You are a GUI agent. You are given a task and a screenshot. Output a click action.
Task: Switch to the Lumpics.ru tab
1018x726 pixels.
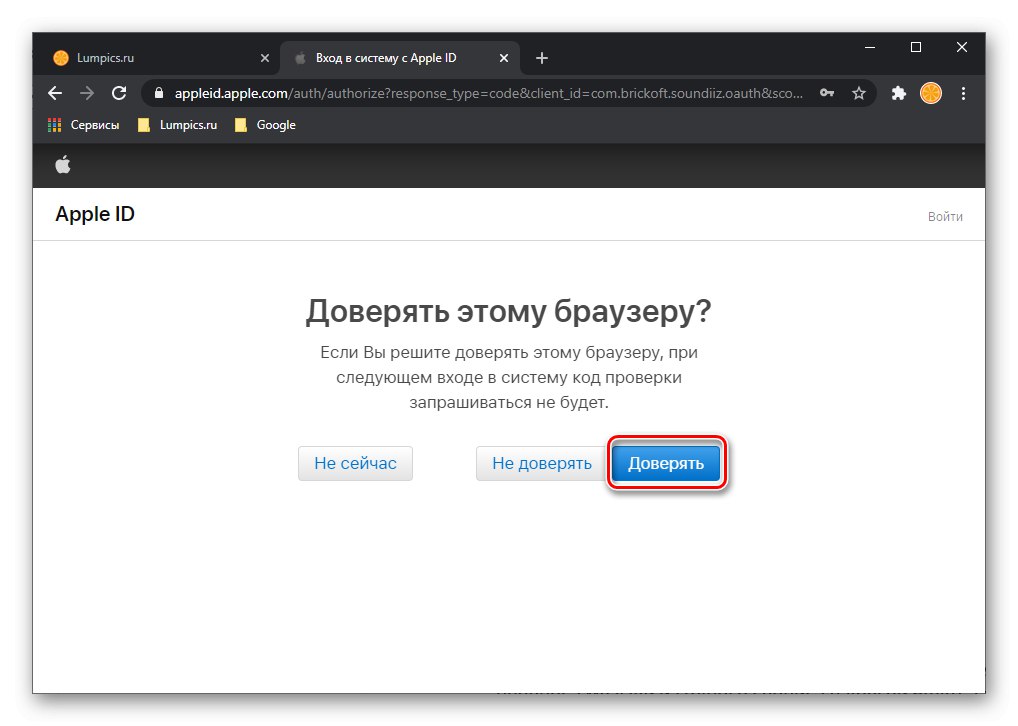click(160, 58)
